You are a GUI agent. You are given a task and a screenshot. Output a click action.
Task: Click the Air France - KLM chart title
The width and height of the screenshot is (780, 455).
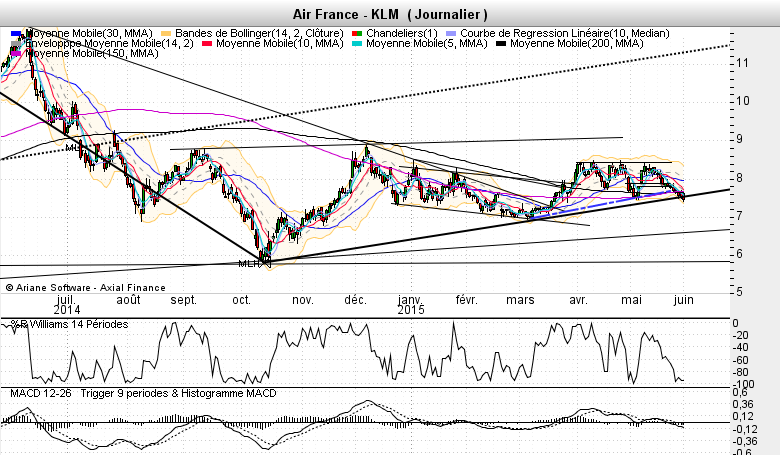390,14
